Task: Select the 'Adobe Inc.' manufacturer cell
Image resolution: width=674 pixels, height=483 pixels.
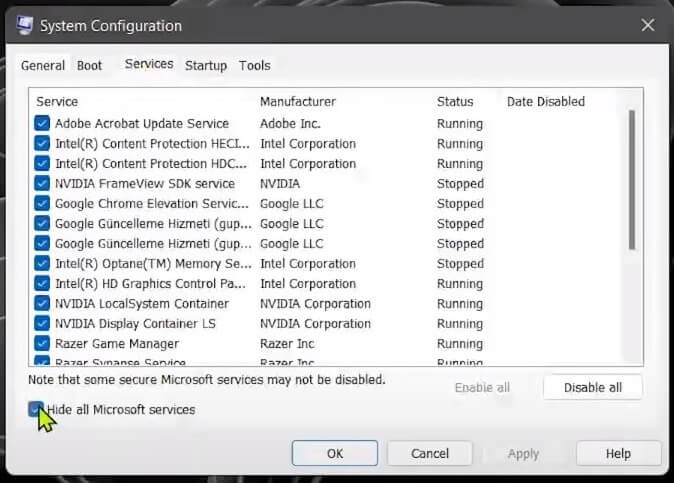Action: tap(290, 123)
